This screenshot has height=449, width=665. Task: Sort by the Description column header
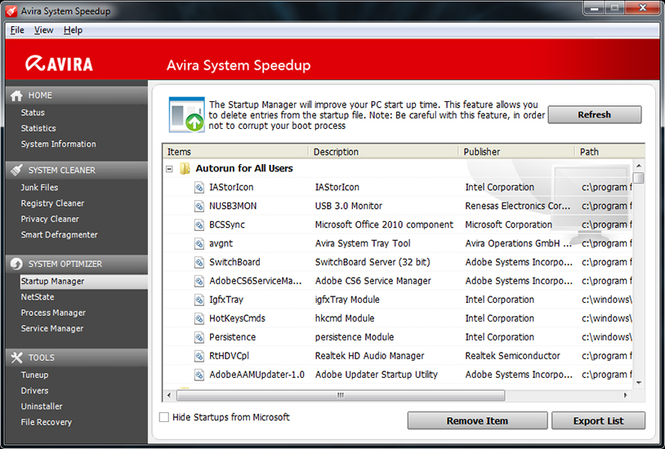[383, 151]
